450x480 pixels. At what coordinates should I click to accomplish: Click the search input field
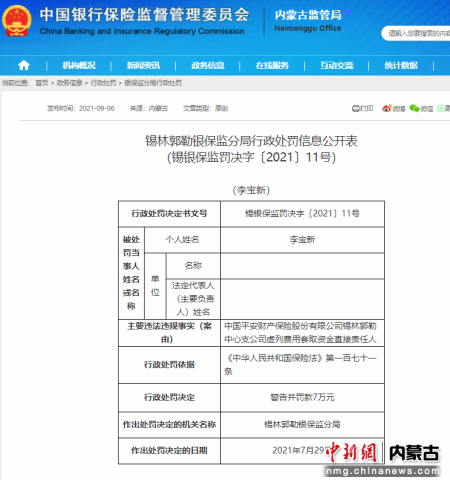417,33
